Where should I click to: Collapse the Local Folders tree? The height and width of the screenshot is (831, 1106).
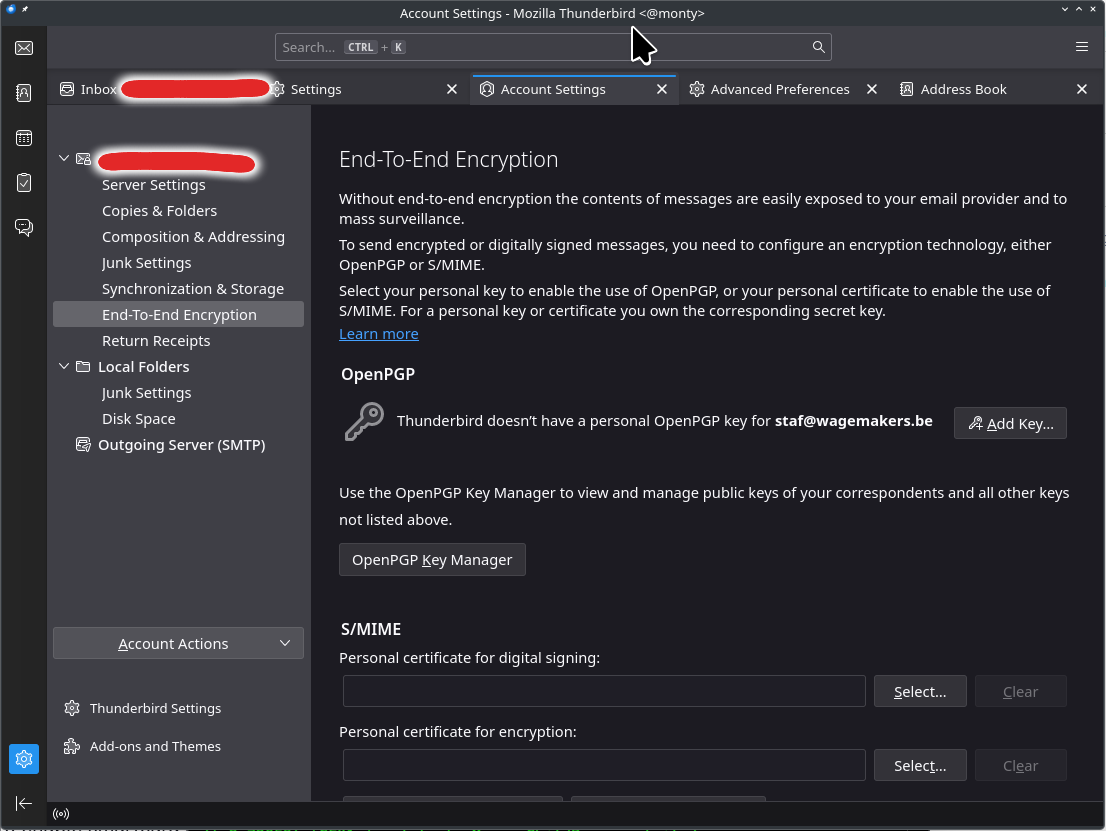tap(65, 367)
